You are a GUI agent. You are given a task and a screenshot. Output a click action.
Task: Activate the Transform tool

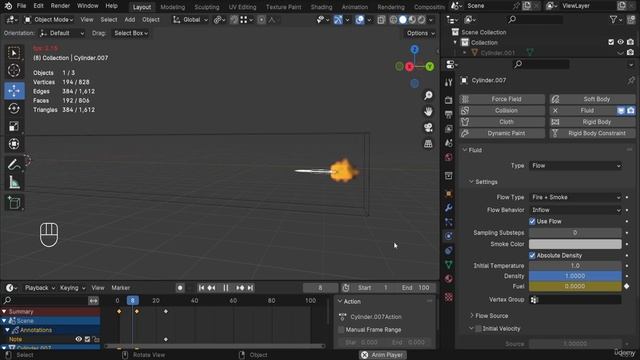14,144
